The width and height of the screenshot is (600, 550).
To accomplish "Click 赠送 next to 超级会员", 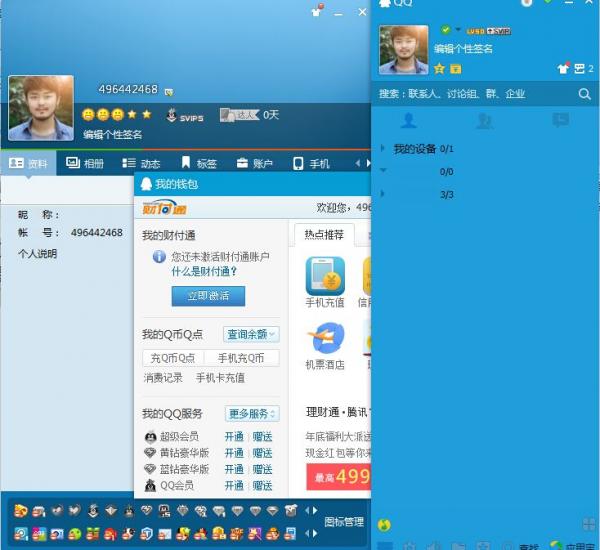I will click(262, 436).
